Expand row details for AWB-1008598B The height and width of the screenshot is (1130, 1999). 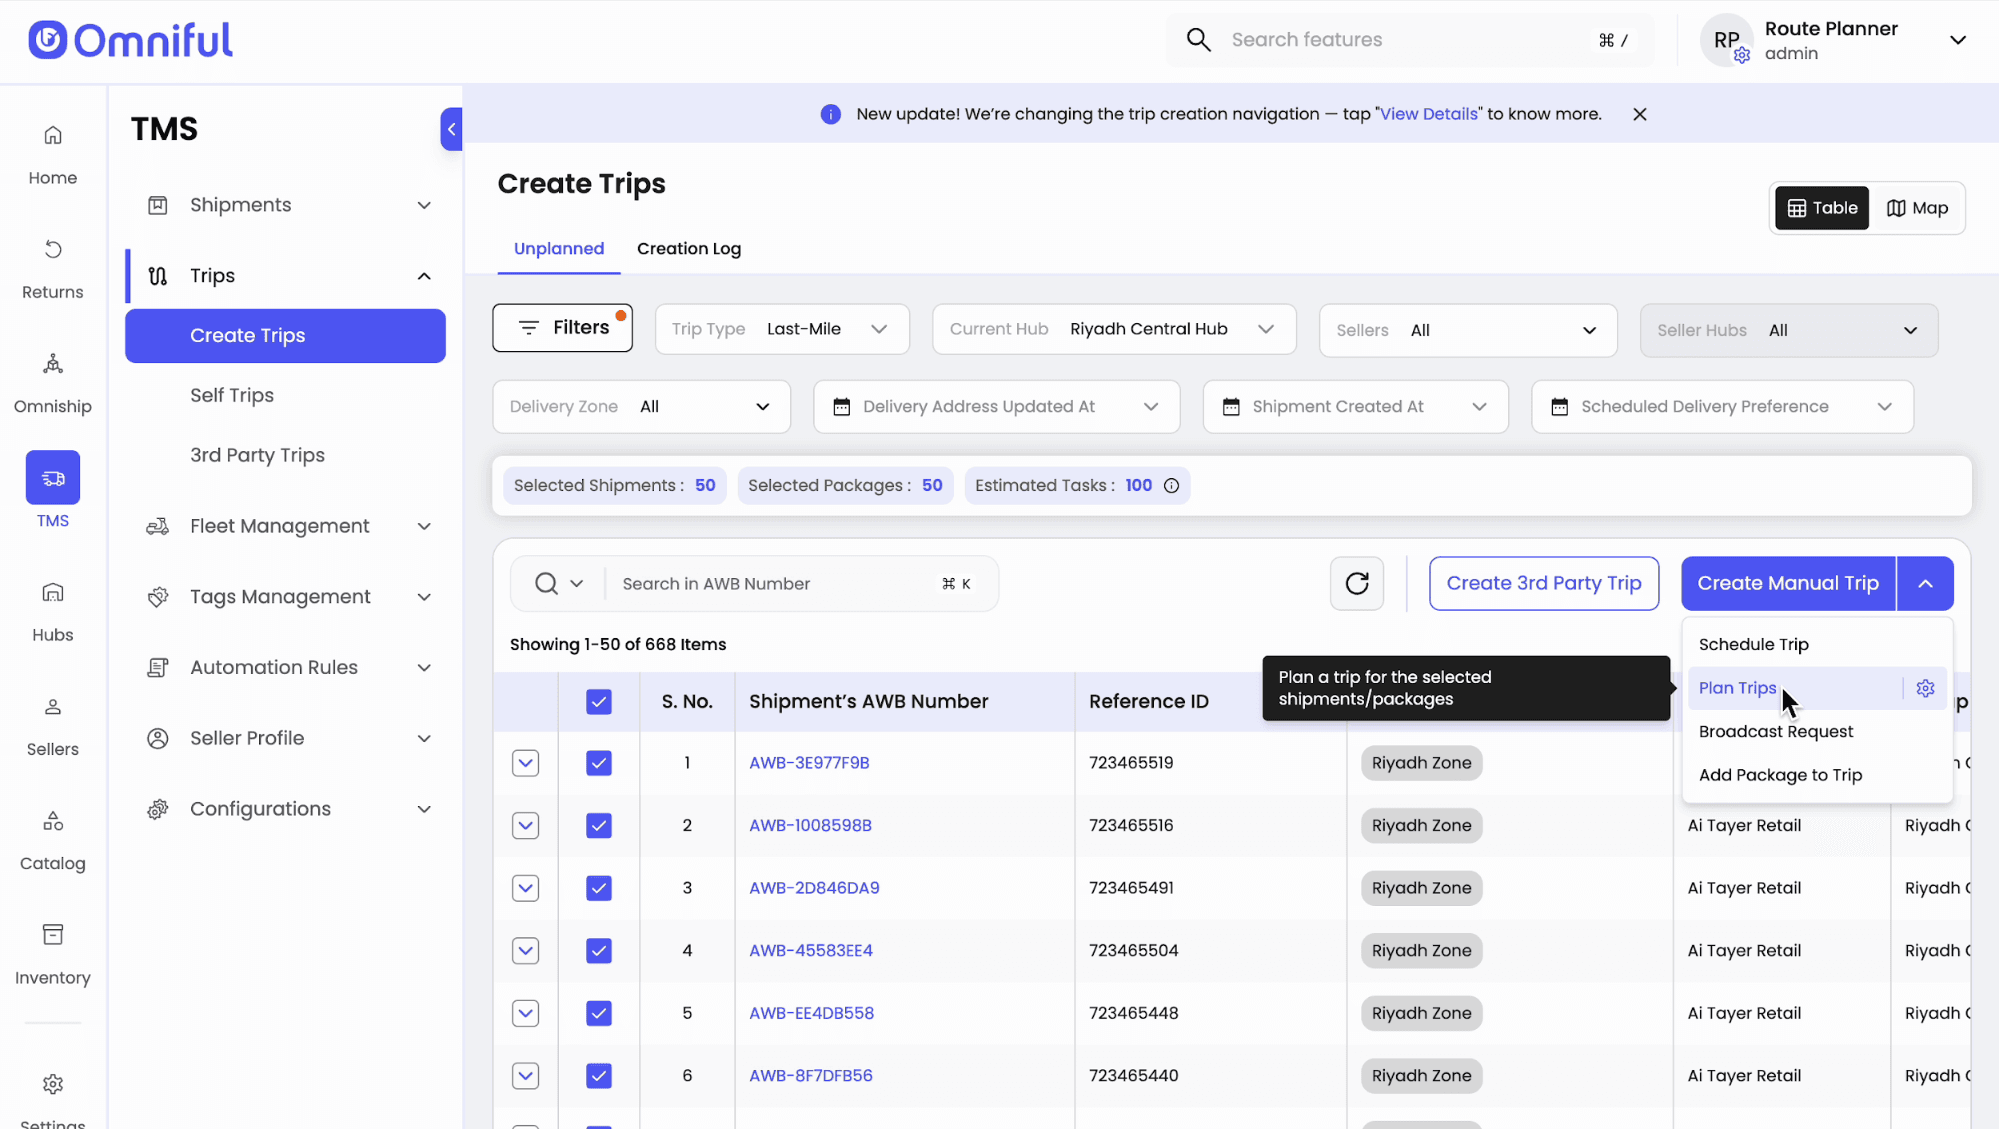point(525,826)
